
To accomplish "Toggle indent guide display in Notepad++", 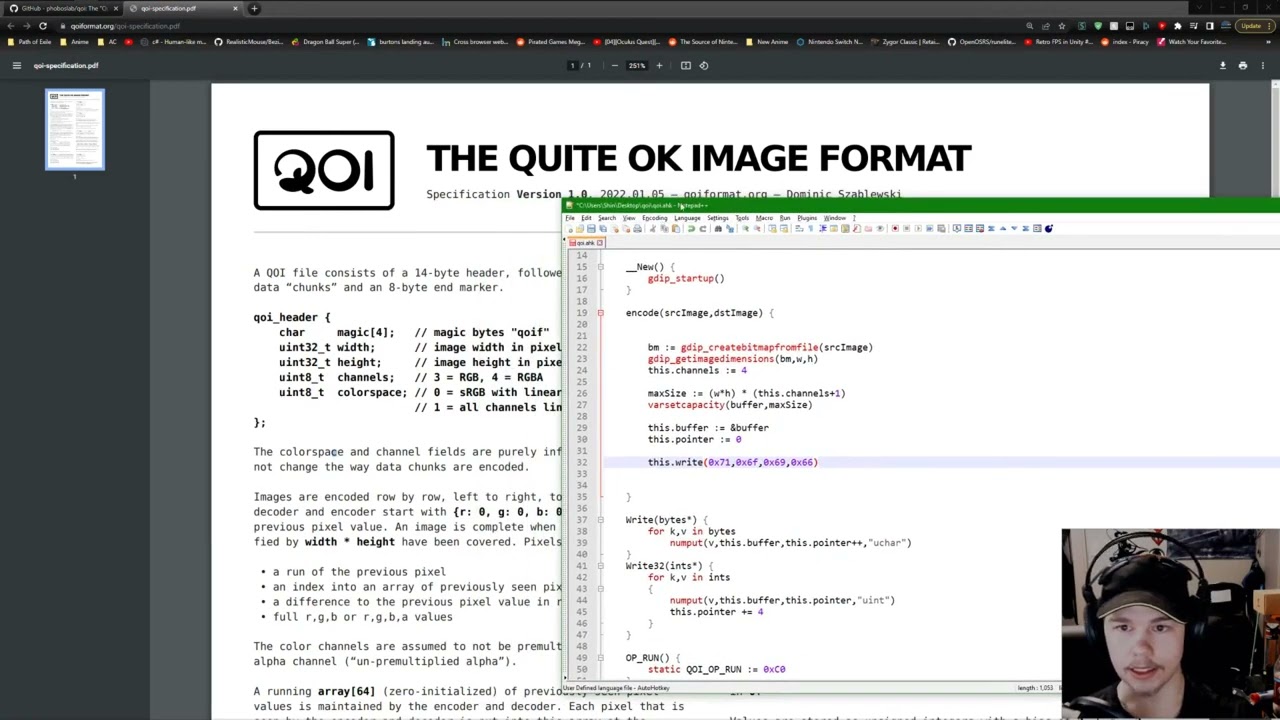I will click(822, 228).
